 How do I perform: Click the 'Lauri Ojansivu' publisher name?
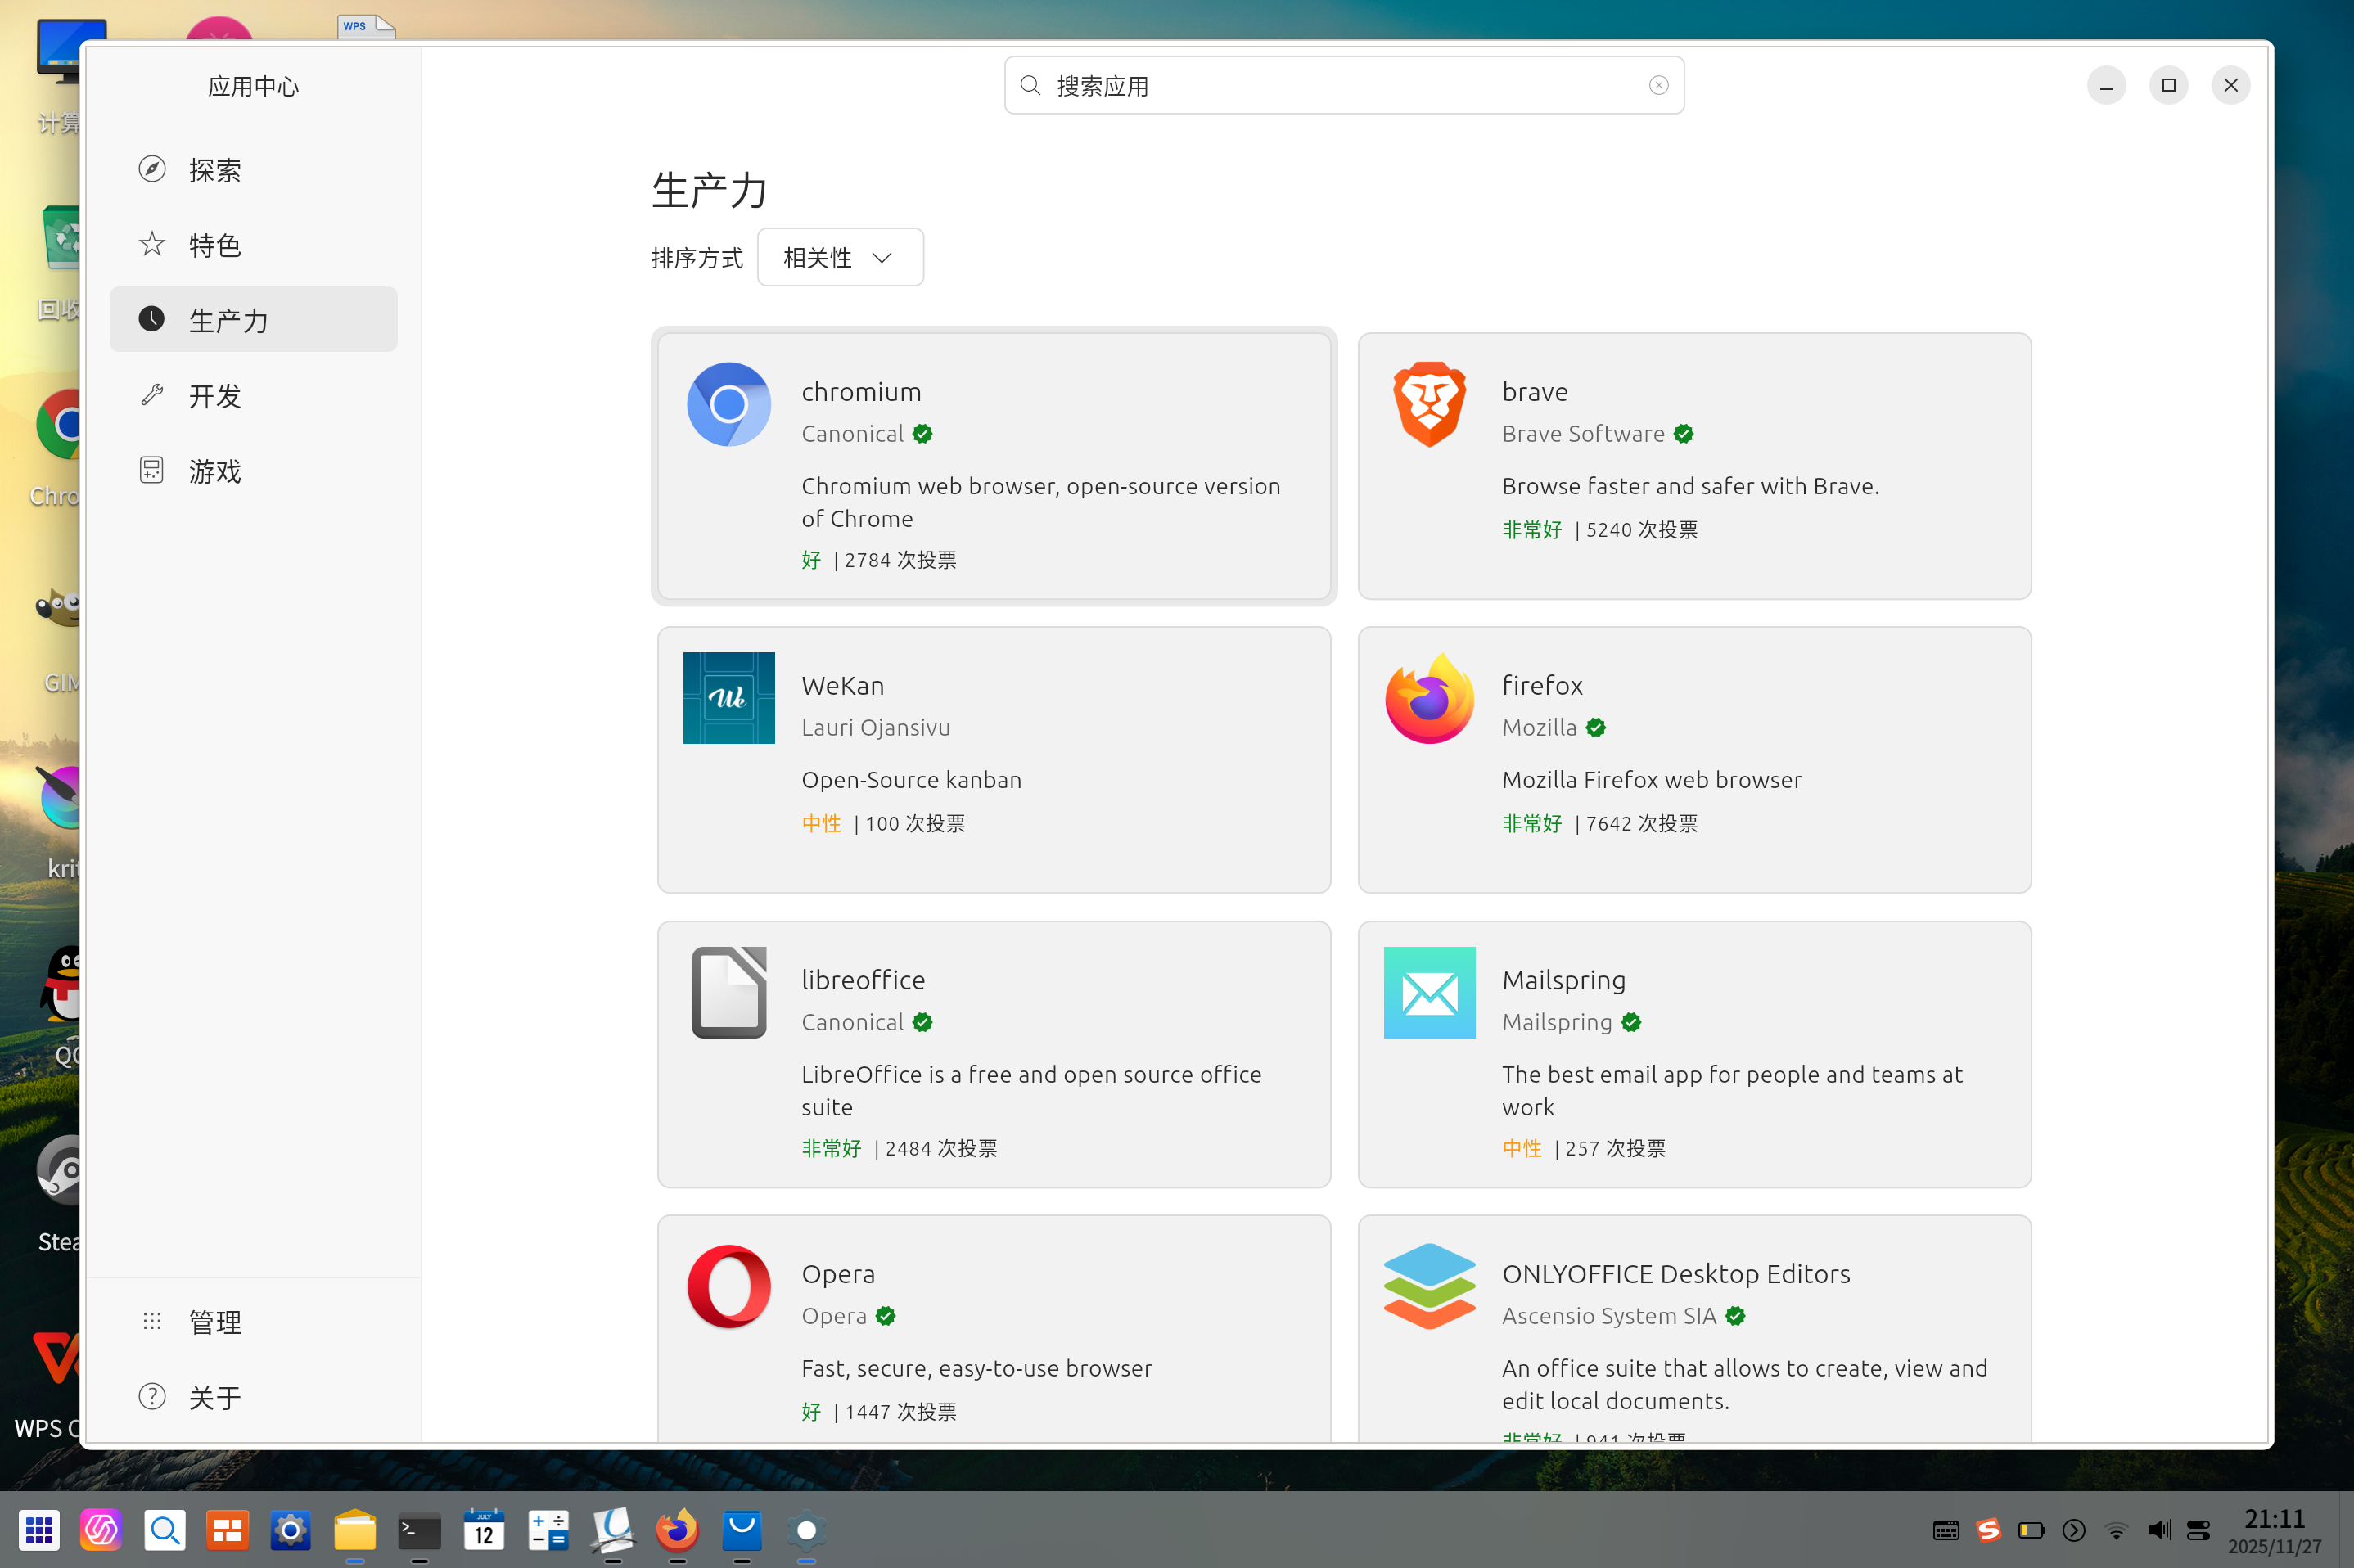point(875,727)
